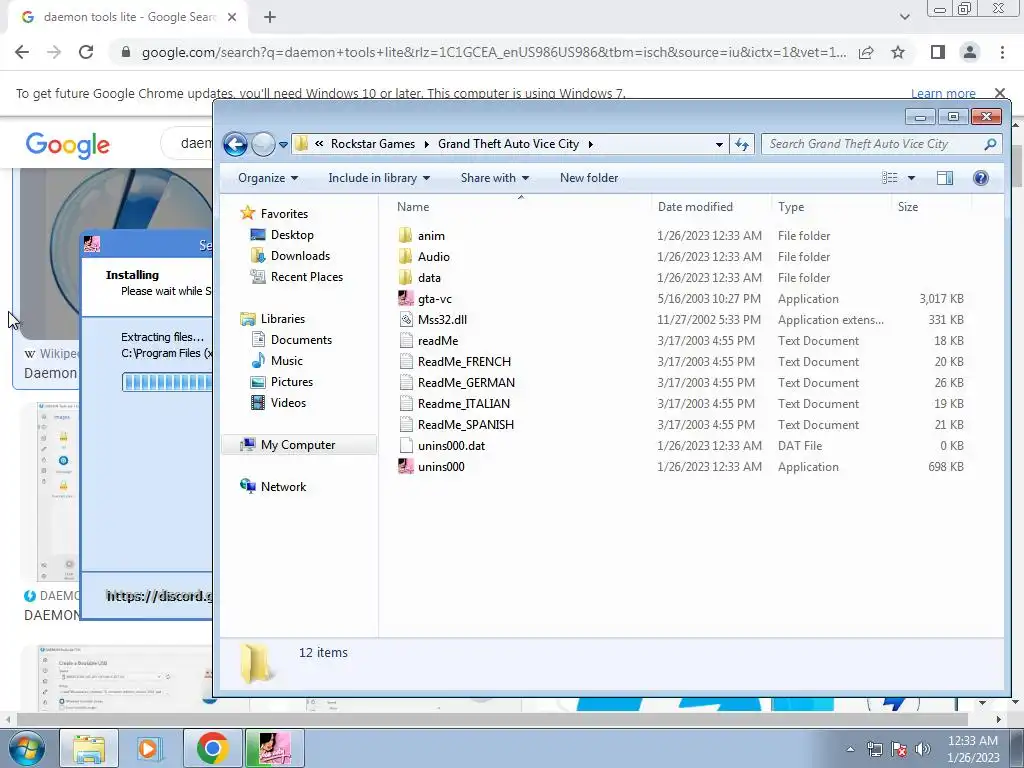Select the Audio folder icon
Screen dimensions: 1024x768
[406, 256]
